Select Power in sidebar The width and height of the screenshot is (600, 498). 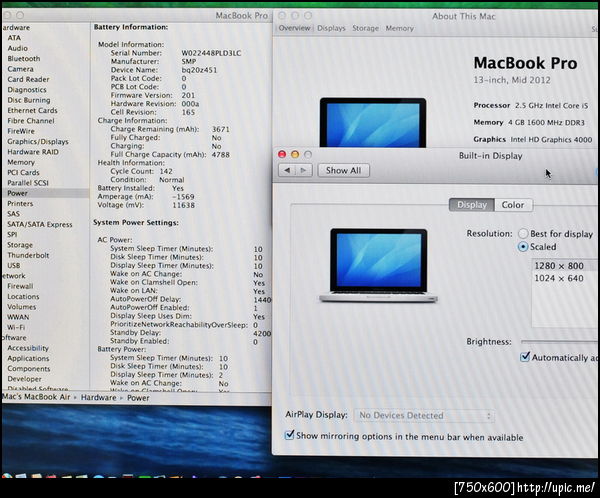coord(18,193)
